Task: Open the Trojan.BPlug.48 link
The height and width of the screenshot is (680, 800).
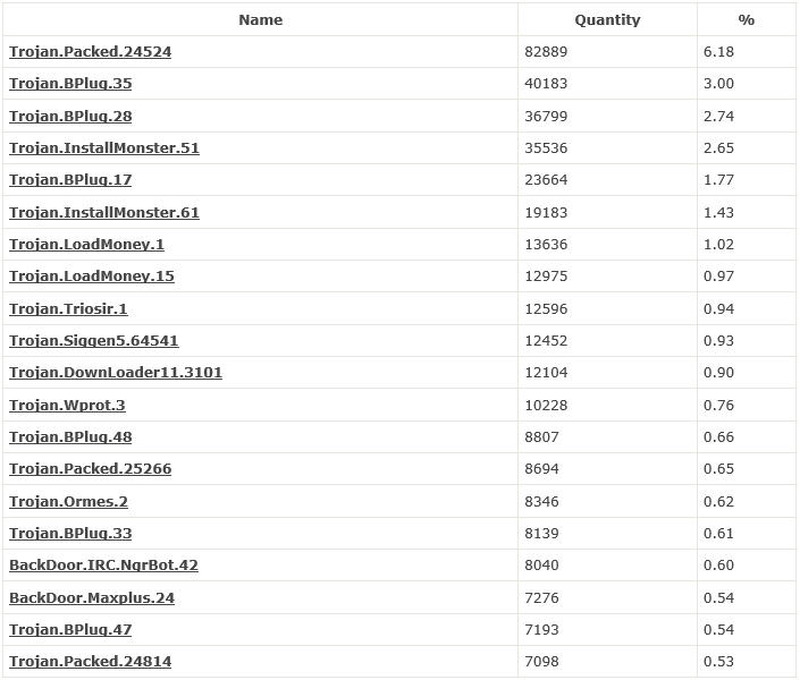Action: 70,437
